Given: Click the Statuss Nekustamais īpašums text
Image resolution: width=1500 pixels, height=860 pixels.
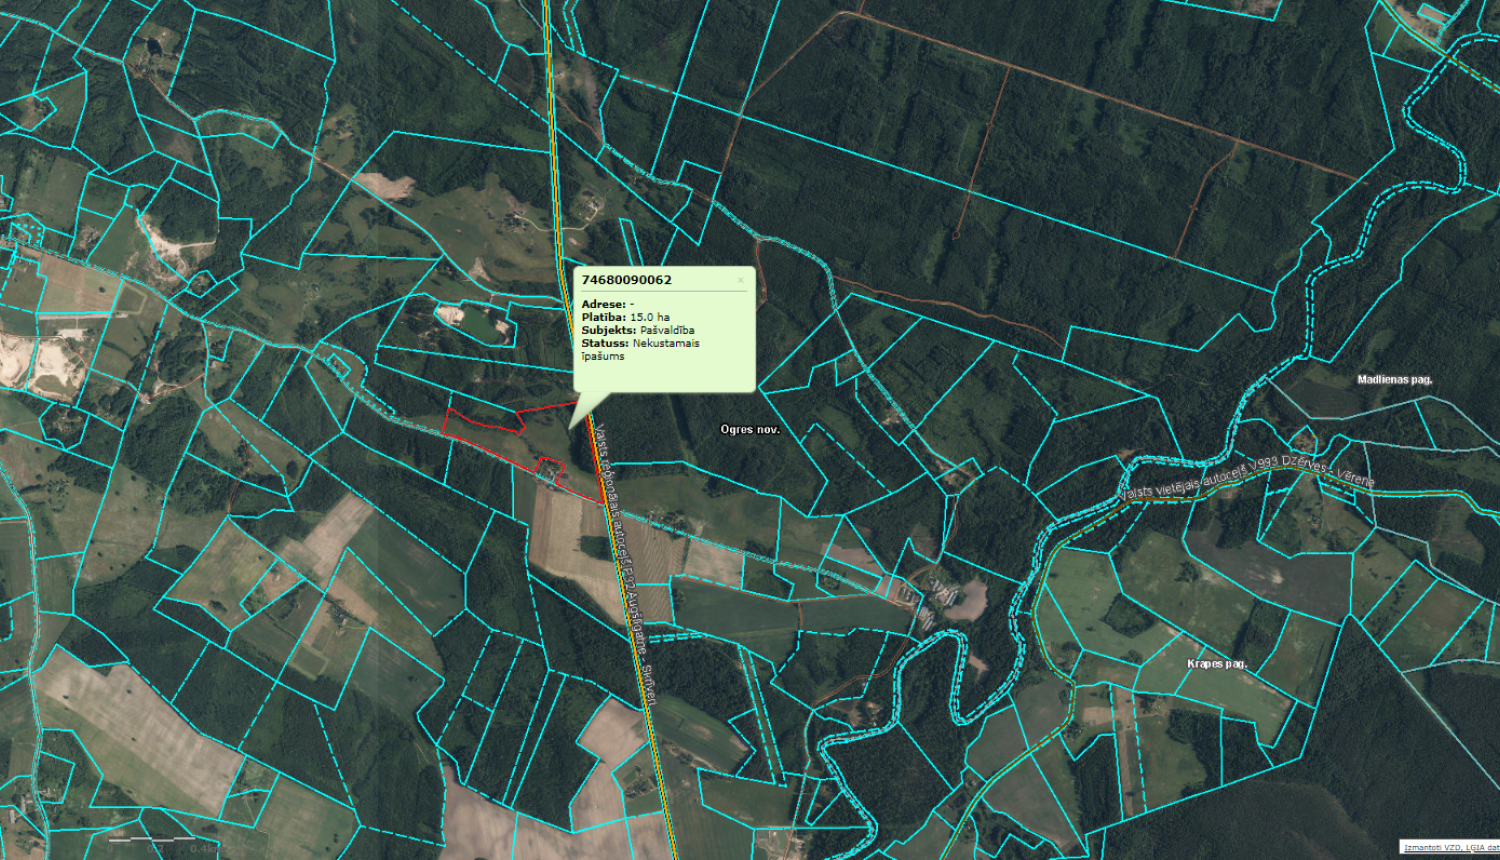Looking at the screenshot, I should [x=640, y=349].
